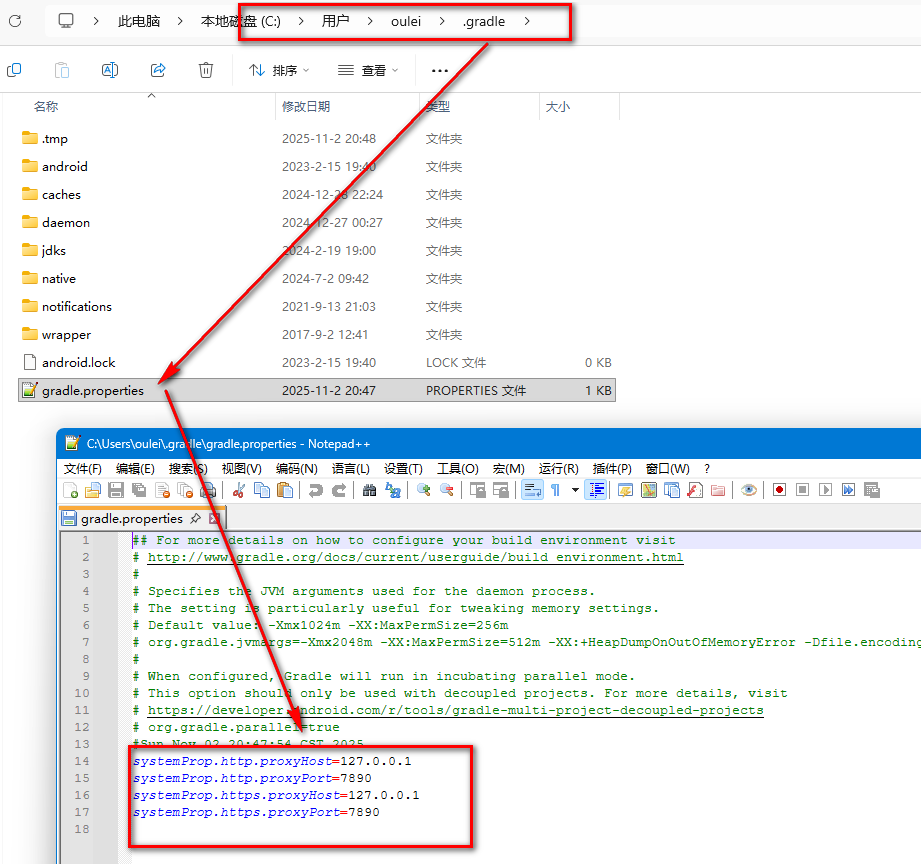
Task: Click the oulei breadcrumb in address bar
Action: [x=408, y=21]
